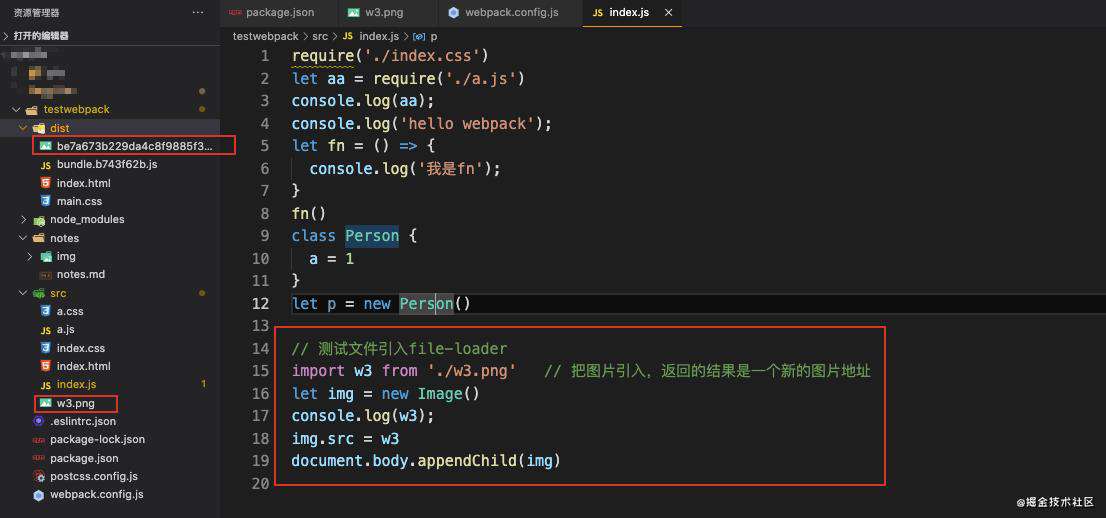Click the webpack icon beside webpack.config.js in tree
This screenshot has width=1106, height=518.
[x=38, y=495]
